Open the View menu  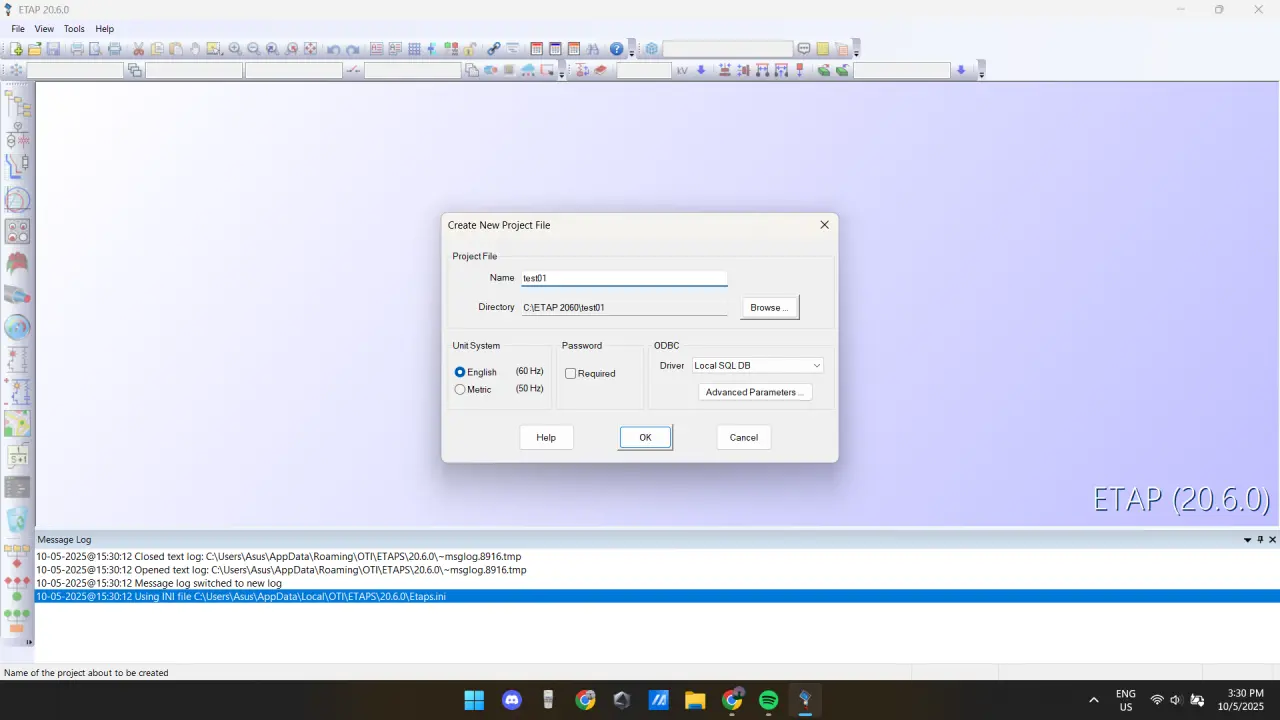(x=44, y=29)
